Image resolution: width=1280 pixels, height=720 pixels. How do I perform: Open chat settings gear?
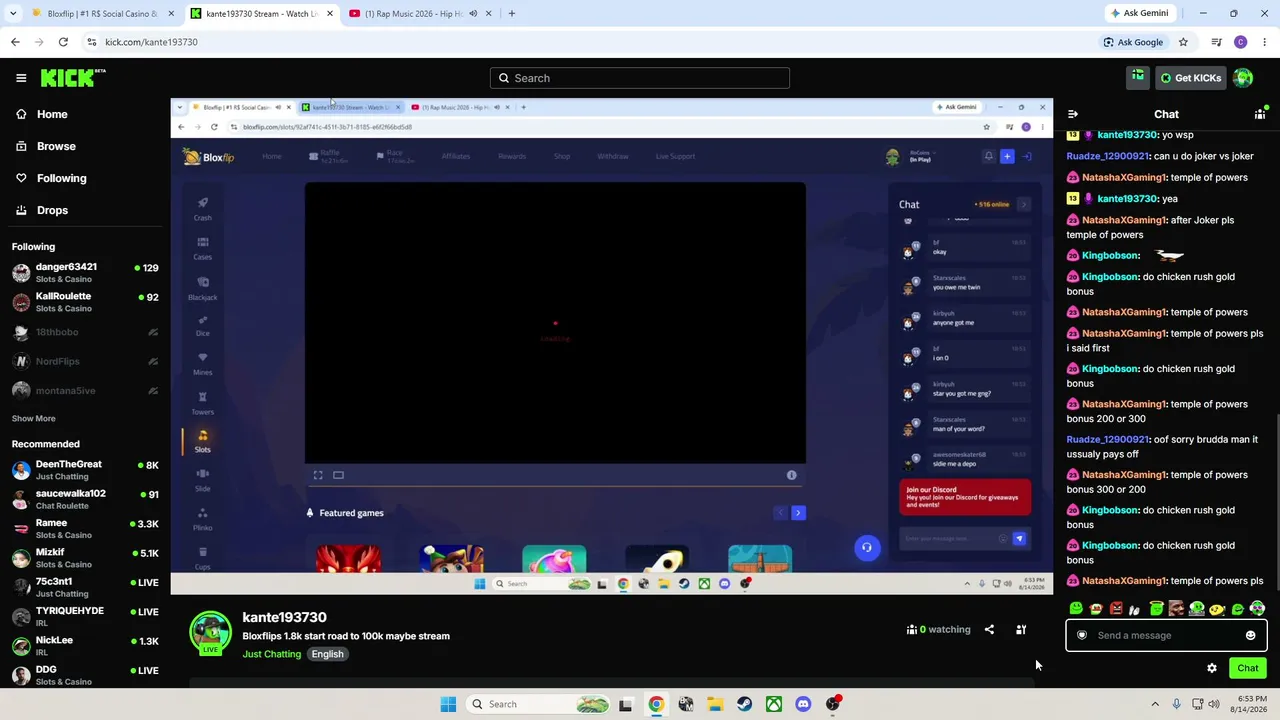pos(1212,668)
